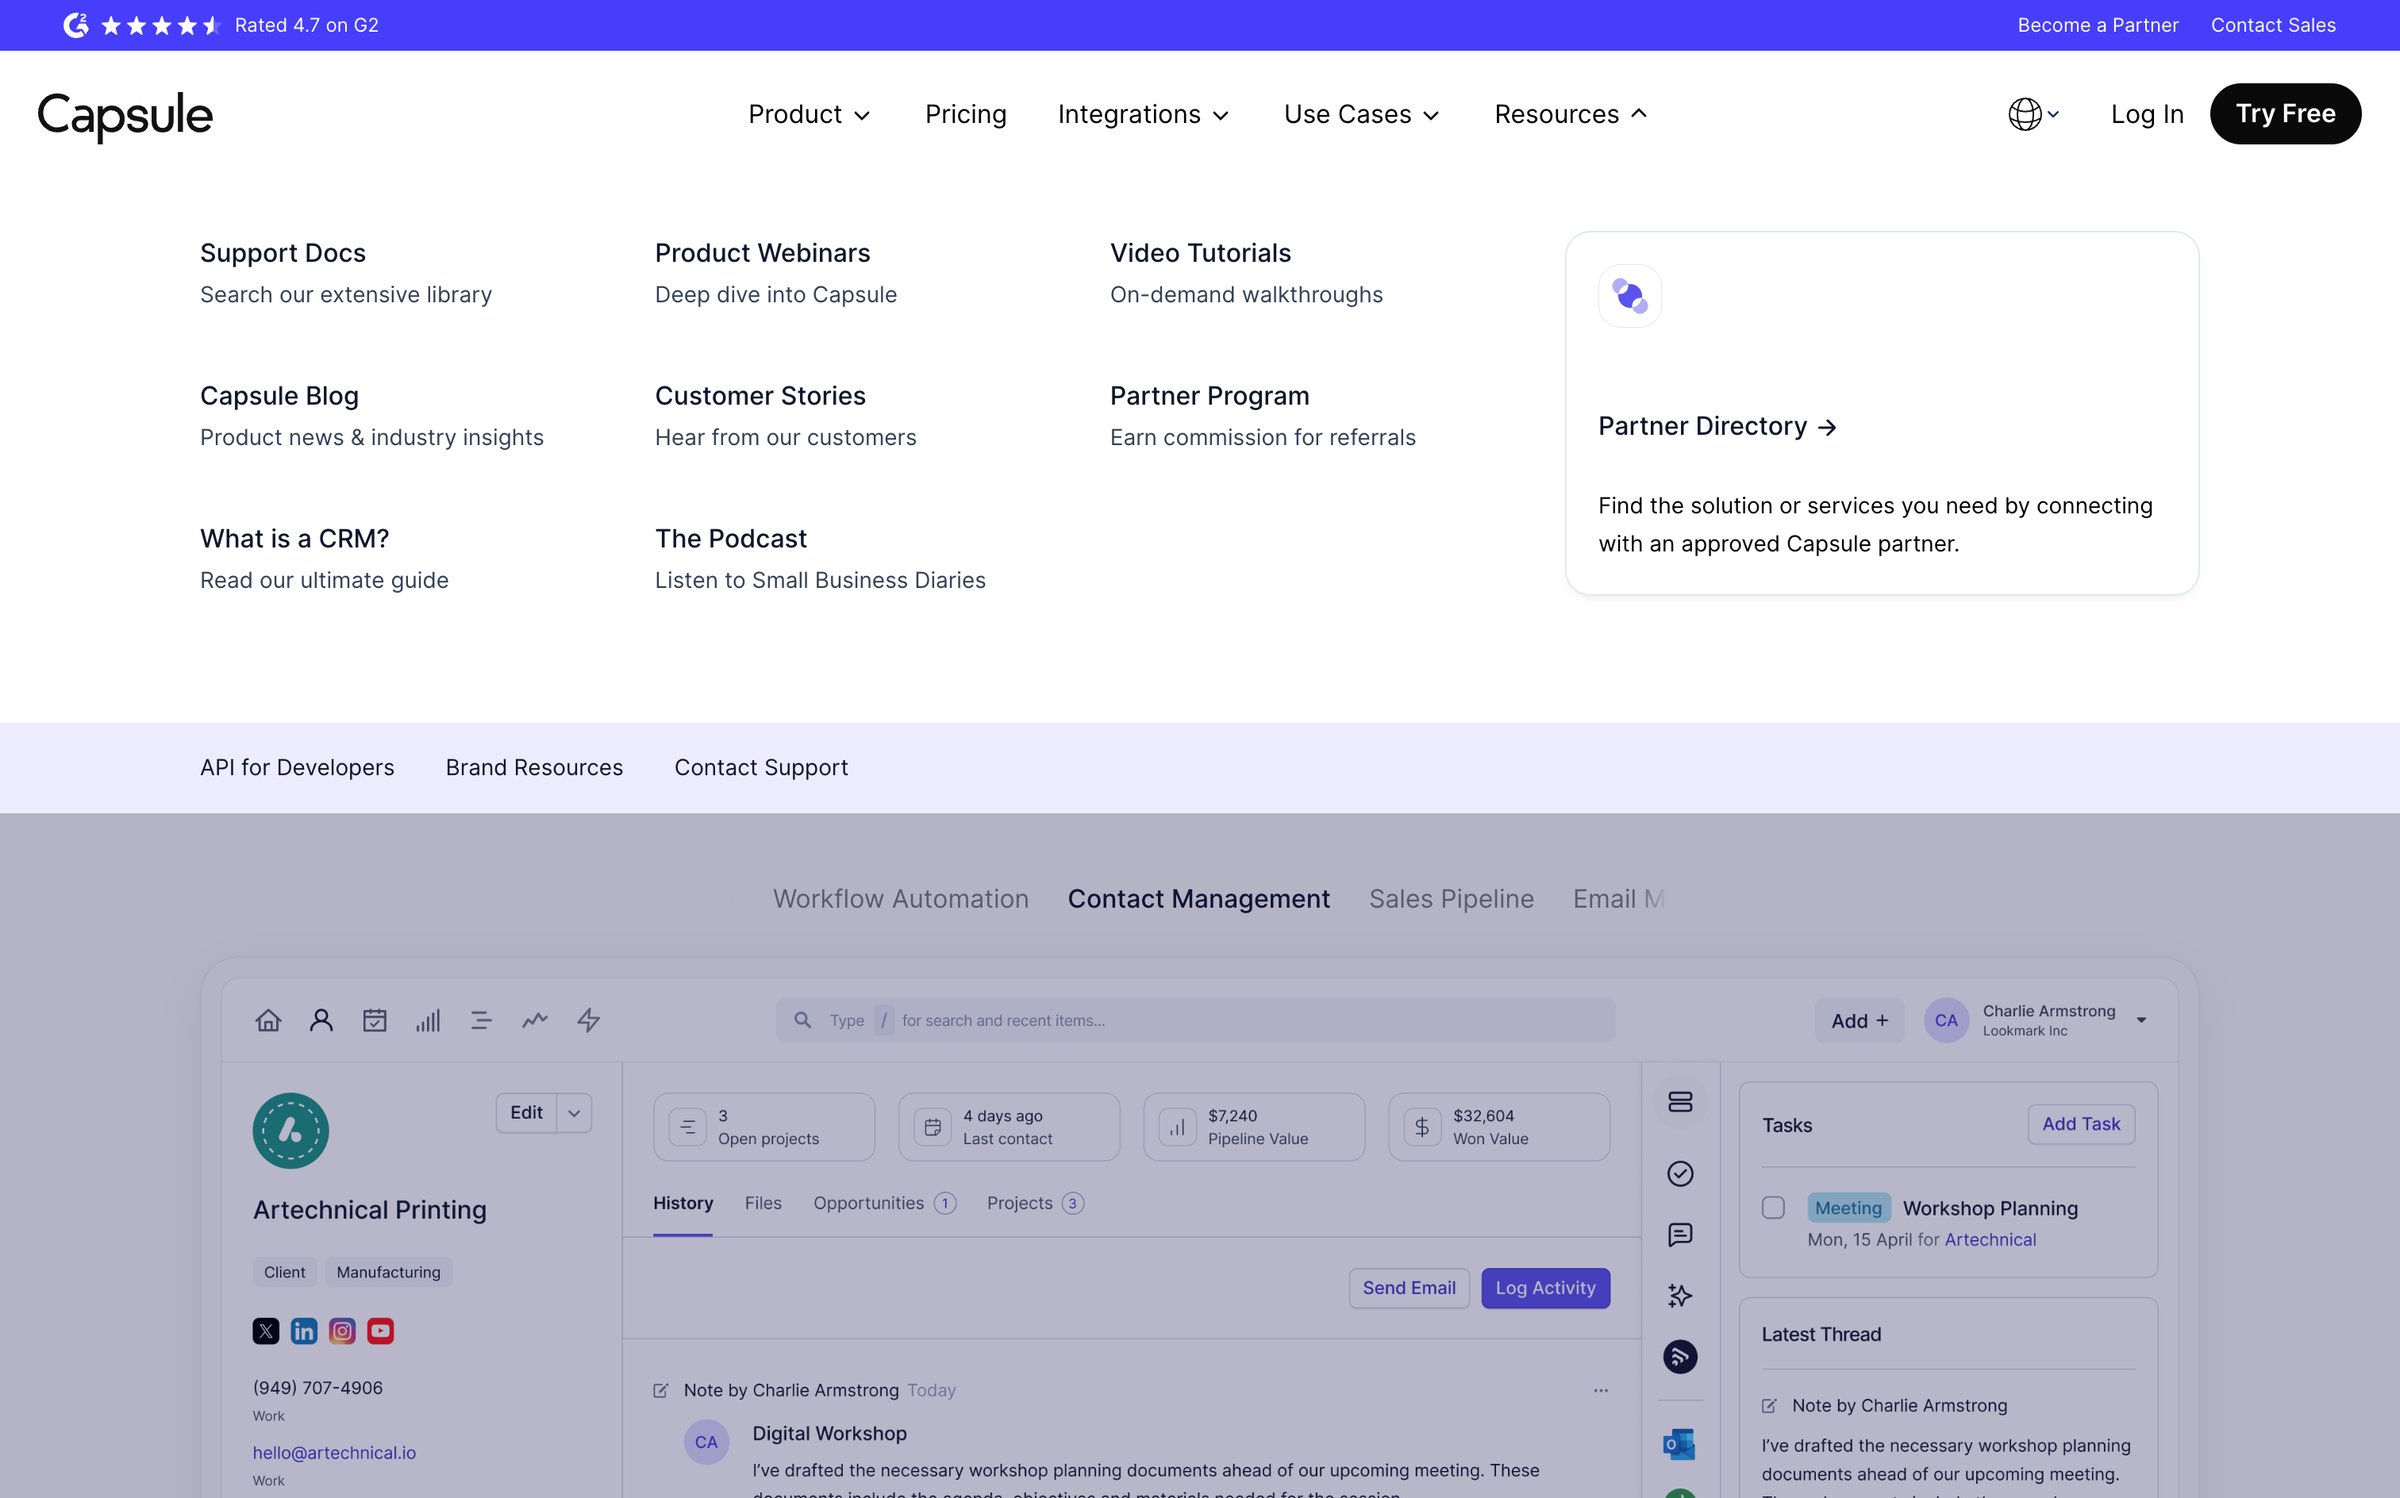Open Product Webinars

[x=762, y=253]
